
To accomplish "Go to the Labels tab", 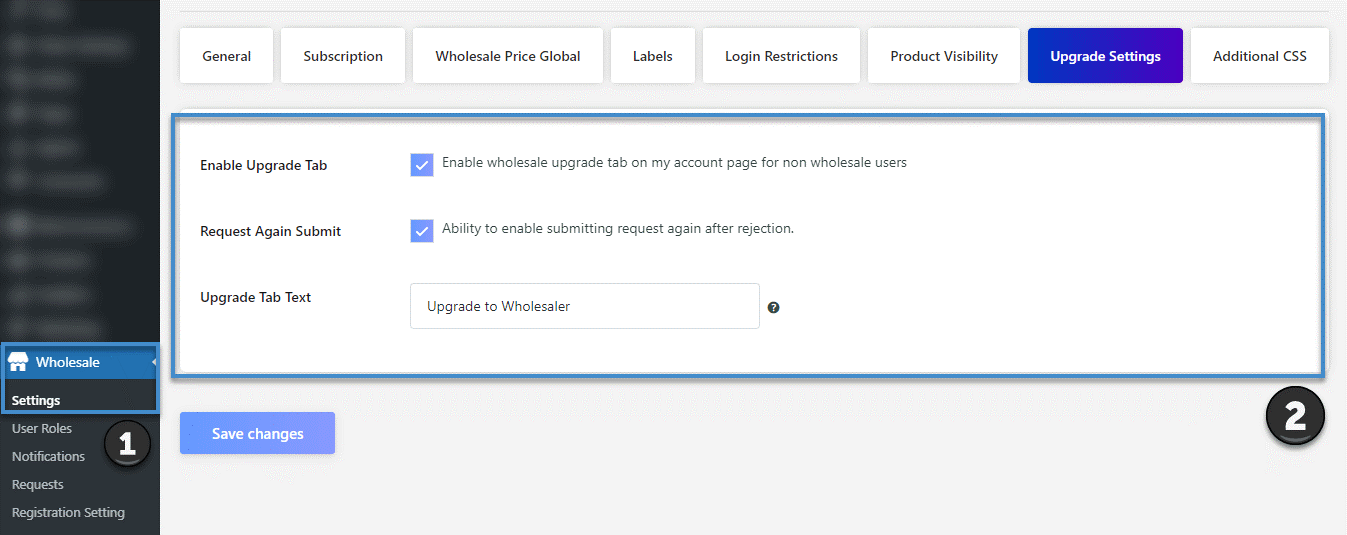I will pyautogui.click(x=652, y=56).
